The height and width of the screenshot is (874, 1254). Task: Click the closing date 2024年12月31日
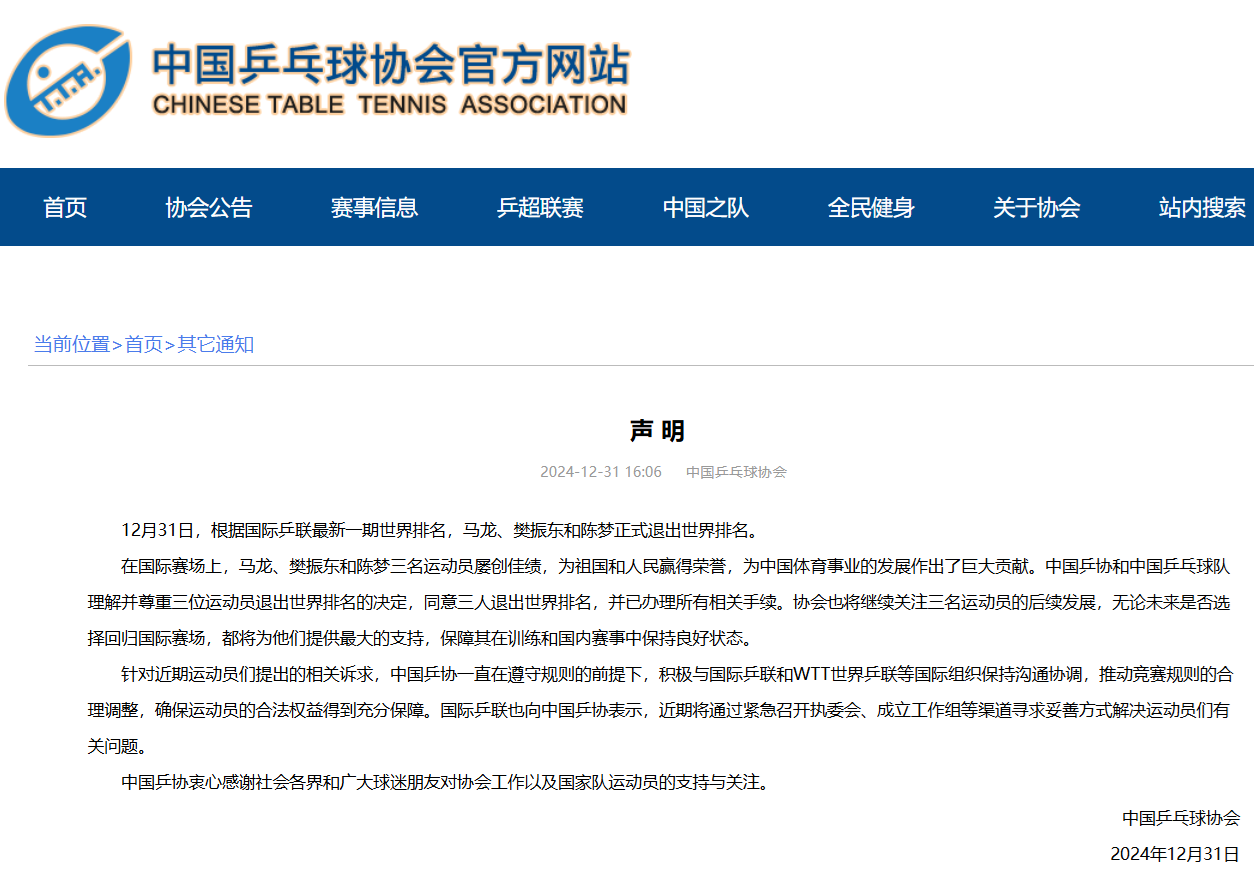(x=1175, y=854)
